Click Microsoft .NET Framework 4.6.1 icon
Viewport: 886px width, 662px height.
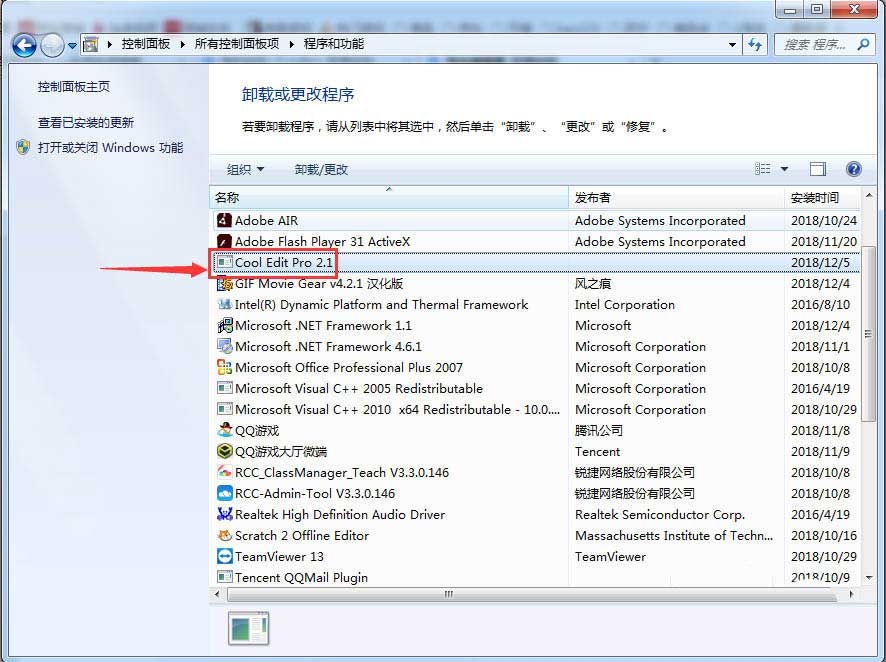pyautogui.click(x=224, y=346)
